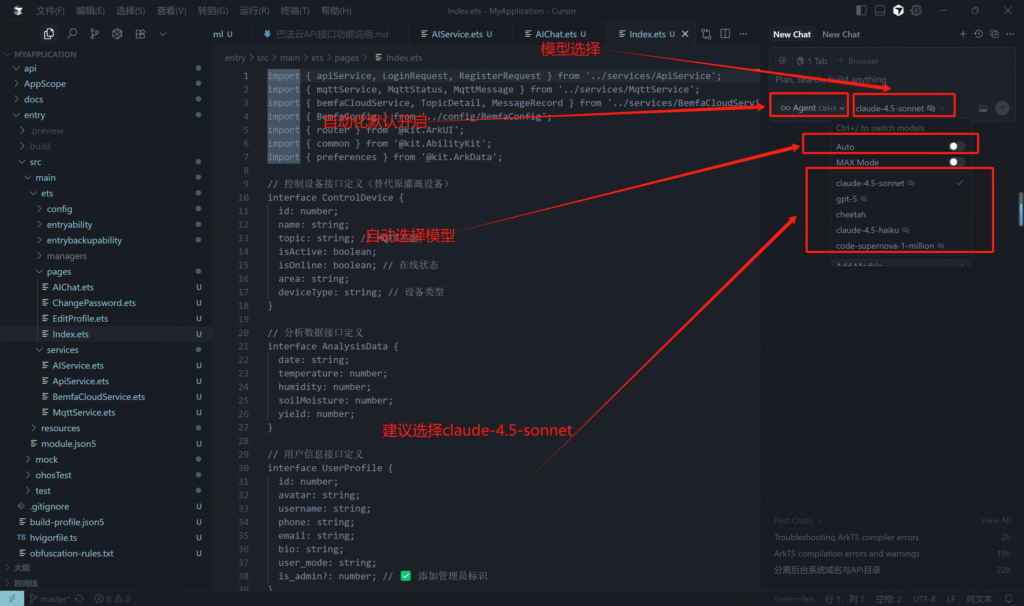Viewport: 1024px width, 606px height.
Task: Switch to the AIChat.ets editor tab
Action: 556,34
